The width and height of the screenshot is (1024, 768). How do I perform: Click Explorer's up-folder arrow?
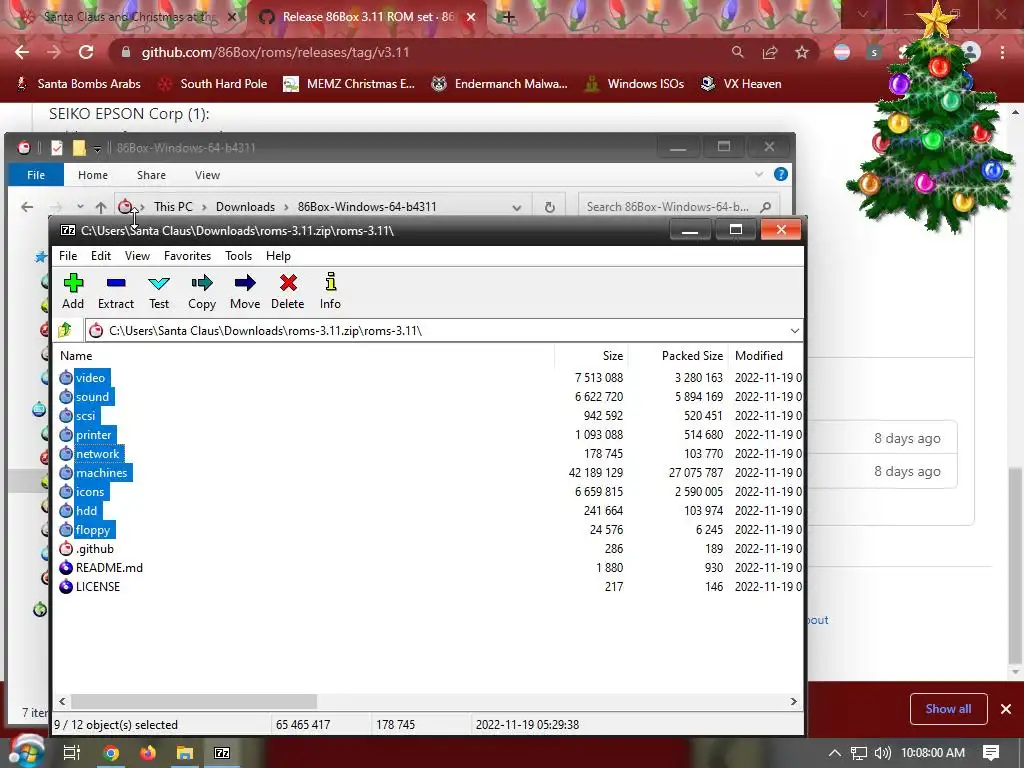pos(101,207)
